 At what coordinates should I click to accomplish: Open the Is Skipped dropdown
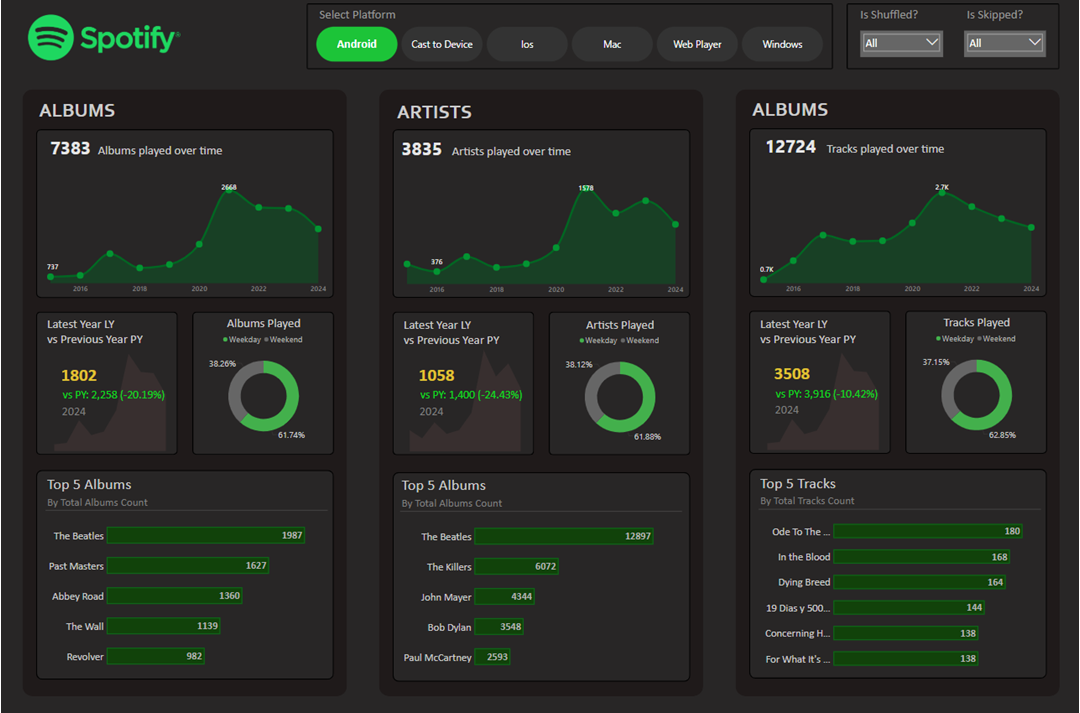click(1003, 43)
